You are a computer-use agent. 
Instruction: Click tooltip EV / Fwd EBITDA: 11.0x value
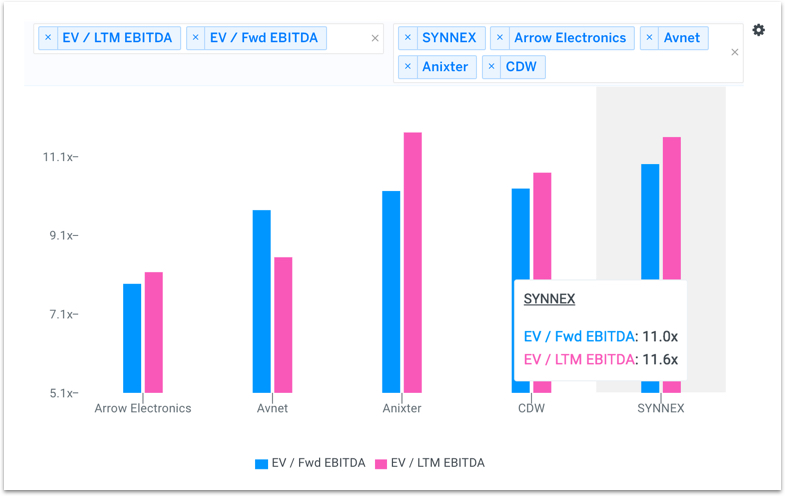601,336
